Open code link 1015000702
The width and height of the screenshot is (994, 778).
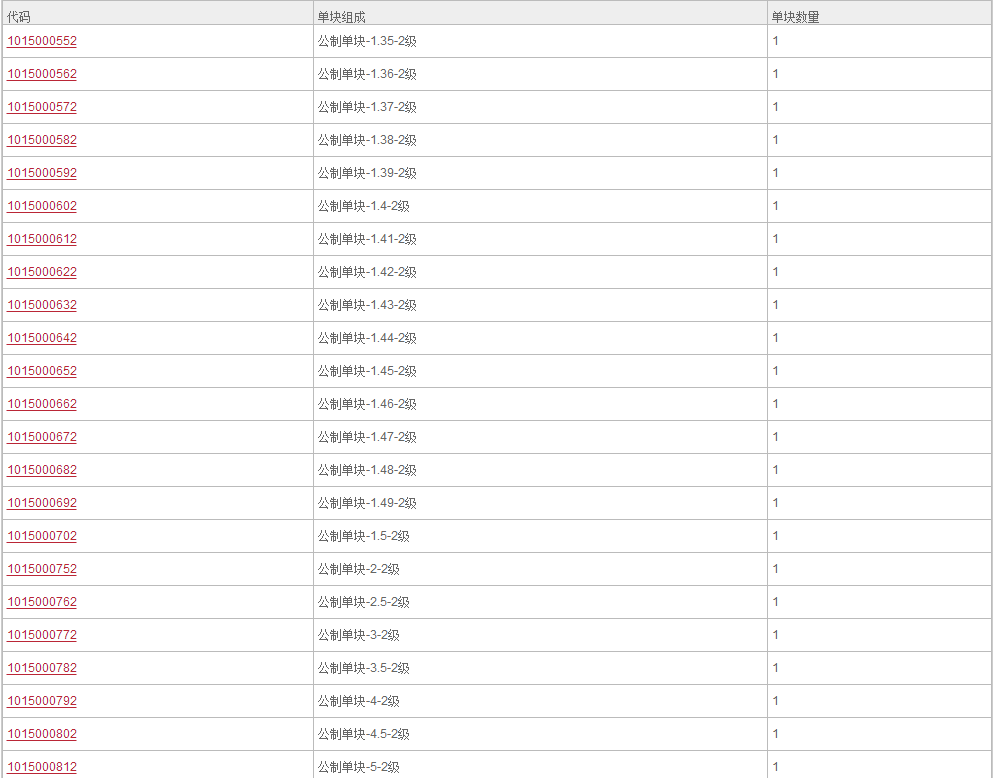click(x=42, y=536)
